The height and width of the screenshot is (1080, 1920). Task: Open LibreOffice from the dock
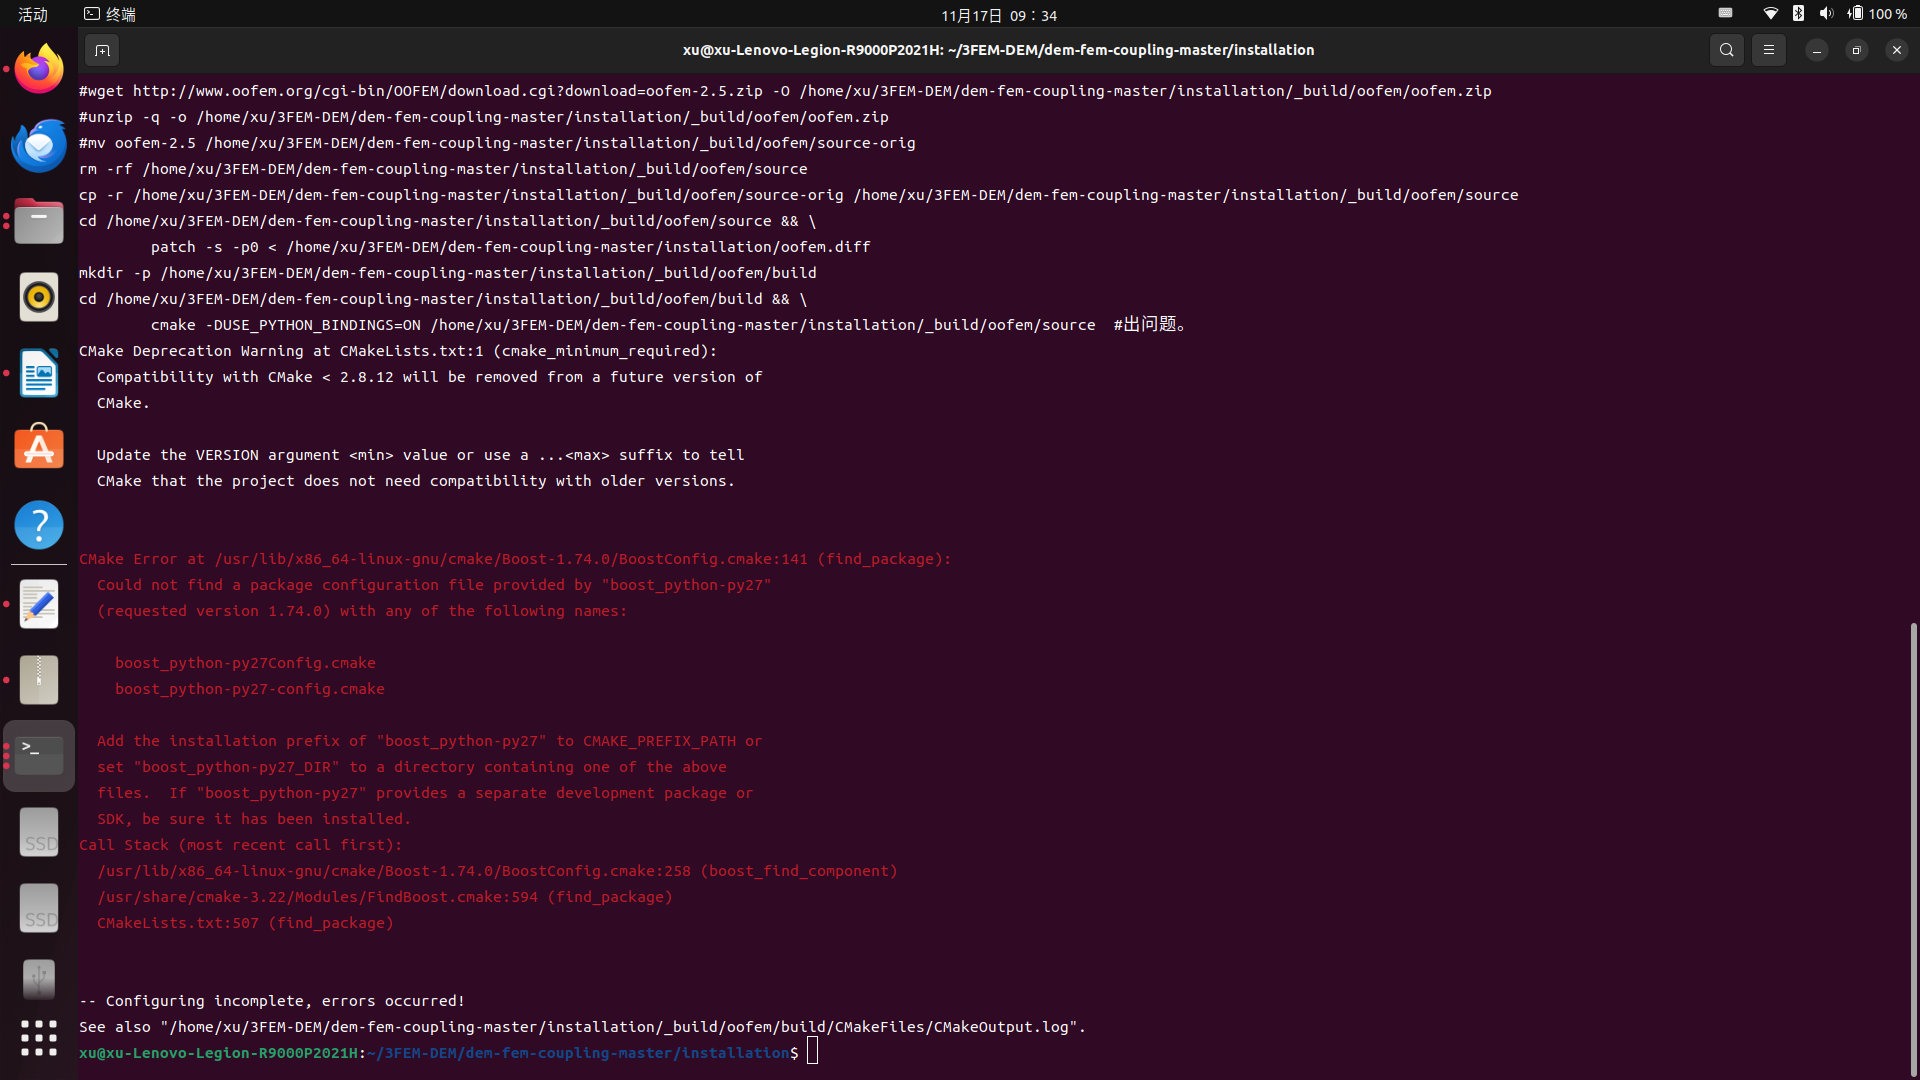pyautogui.click(x=38, y=373)
